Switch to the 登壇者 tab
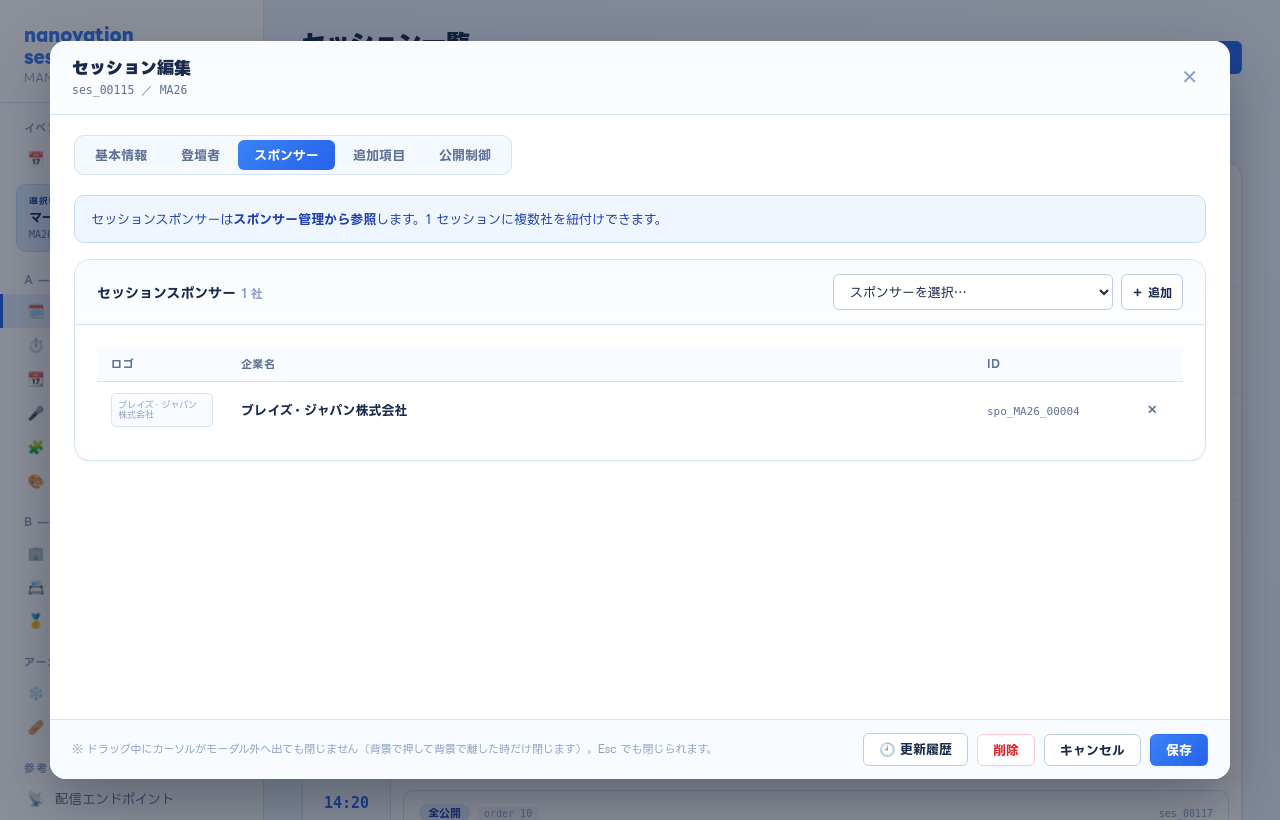This screenshot has width=1280, height=820. coord(200,155)
